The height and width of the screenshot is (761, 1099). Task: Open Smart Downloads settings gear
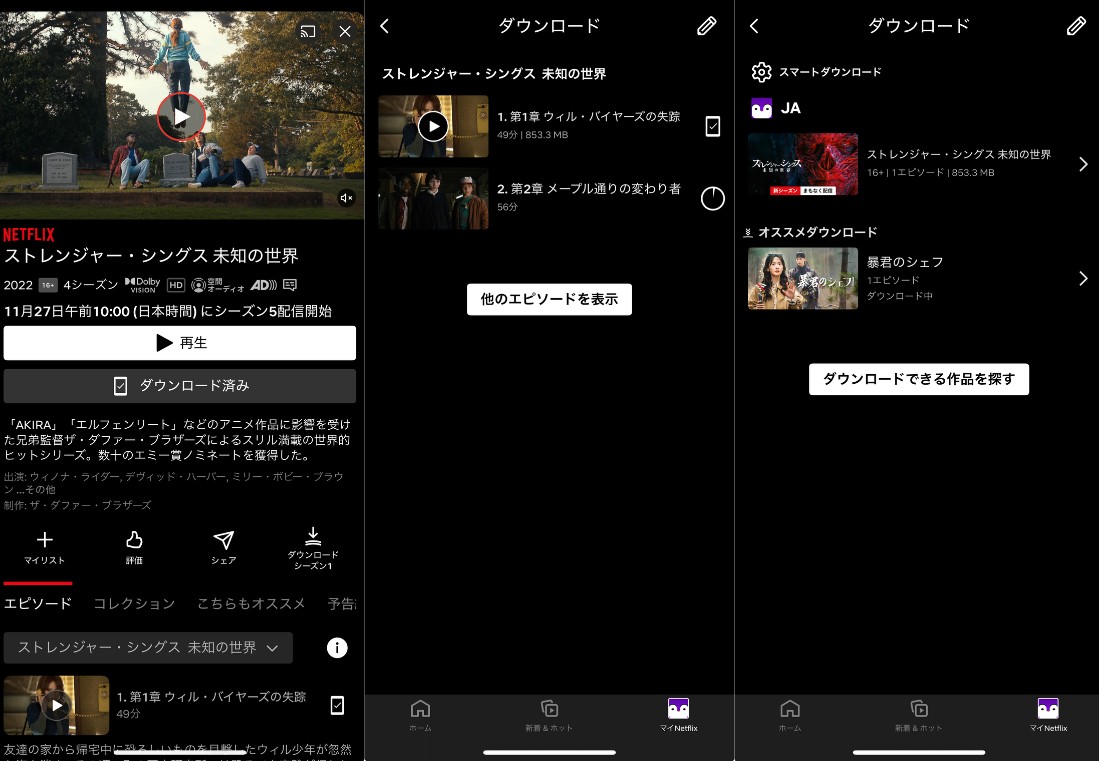click(x=762, y=71)
